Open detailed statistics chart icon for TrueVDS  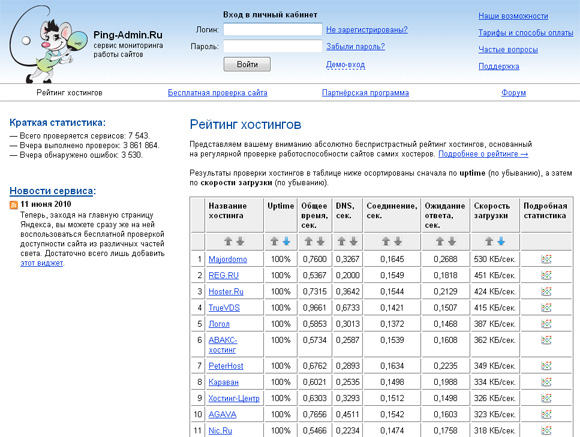(x=546, y=307)
